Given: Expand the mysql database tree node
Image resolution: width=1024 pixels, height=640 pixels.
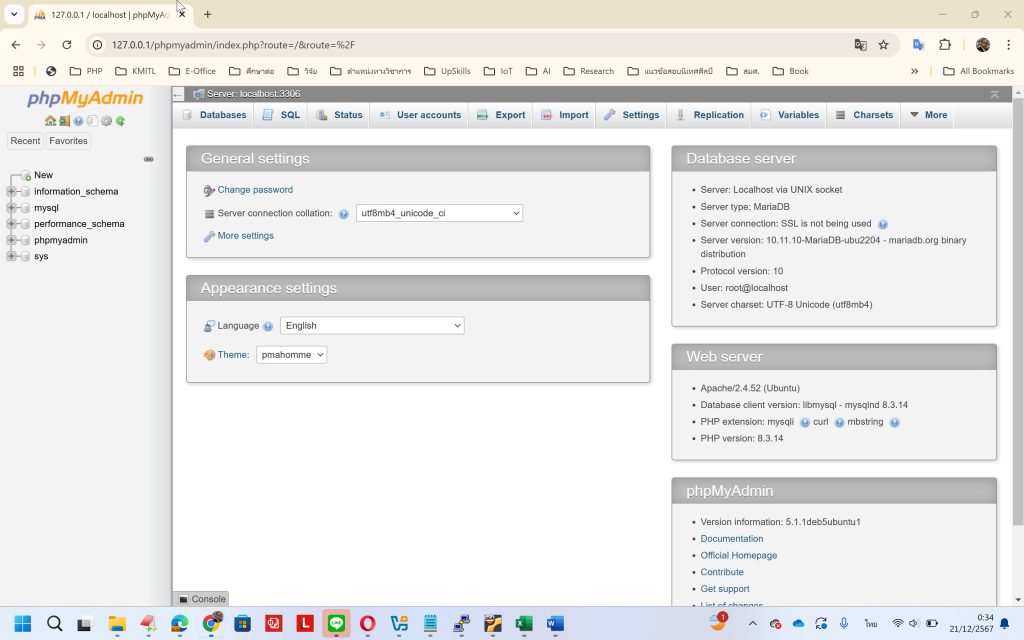Looking at the screenshot, I should click(11, 208).
